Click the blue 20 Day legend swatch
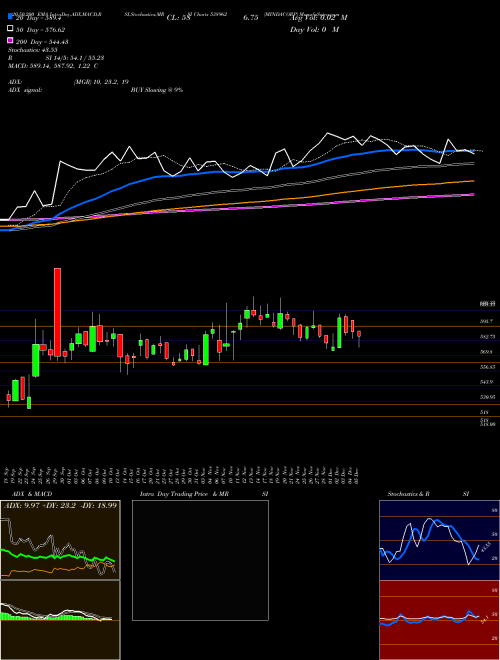The height and width of the screenshot is (660, 500). coord(10,17)
